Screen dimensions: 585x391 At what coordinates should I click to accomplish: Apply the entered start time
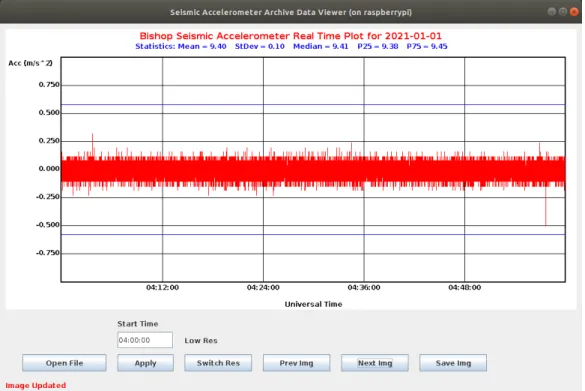tap(146, 363)
